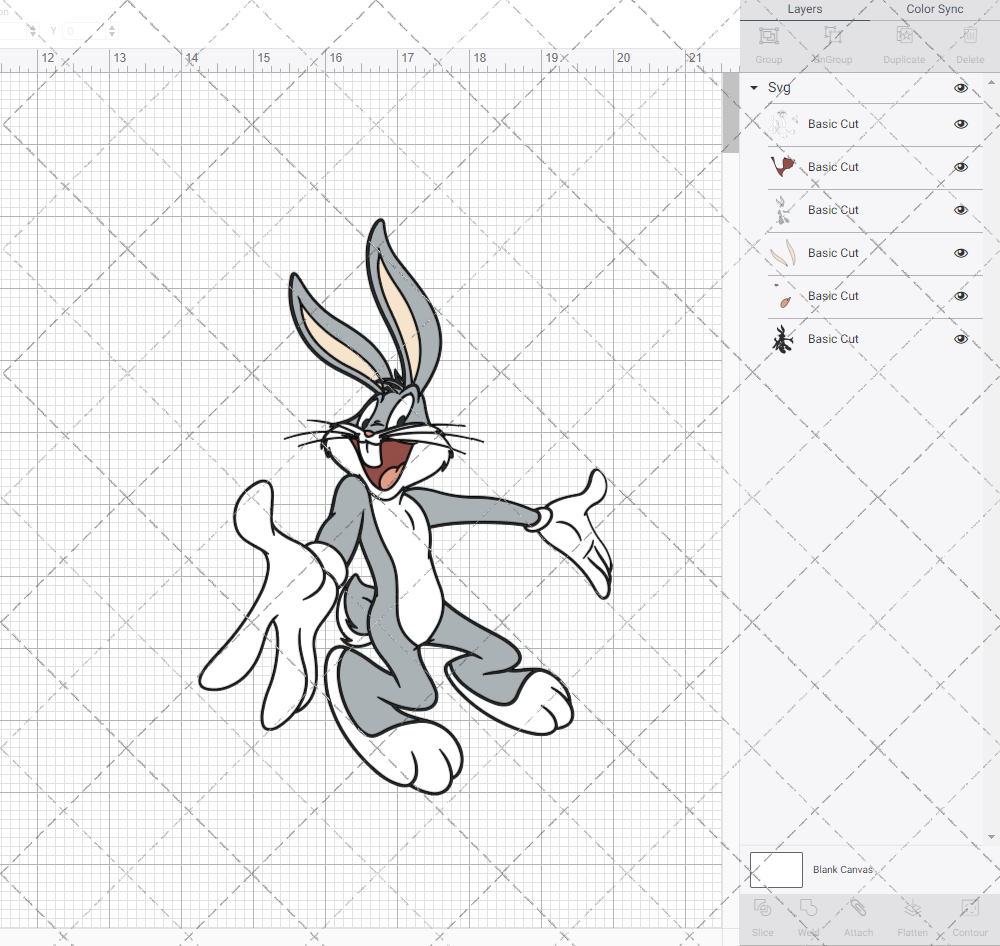Select the Attach tool
1000x946 pixels.
click(858, 908)
